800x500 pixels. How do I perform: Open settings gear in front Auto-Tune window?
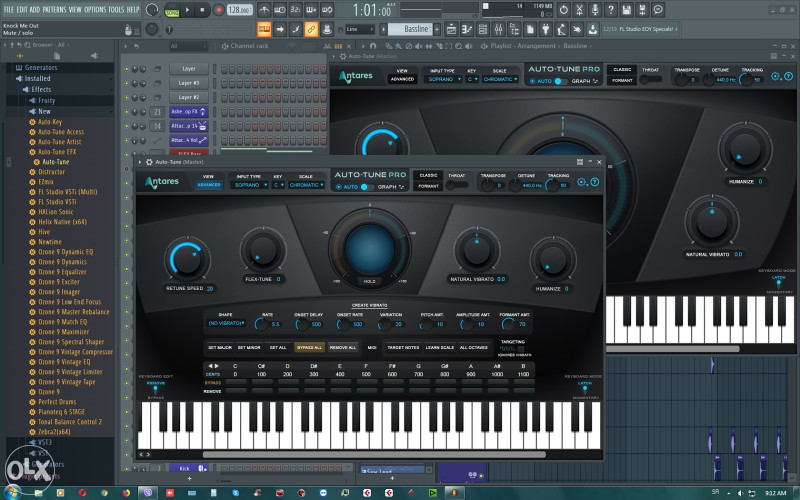pyautogui.click(x=581, y=182)
